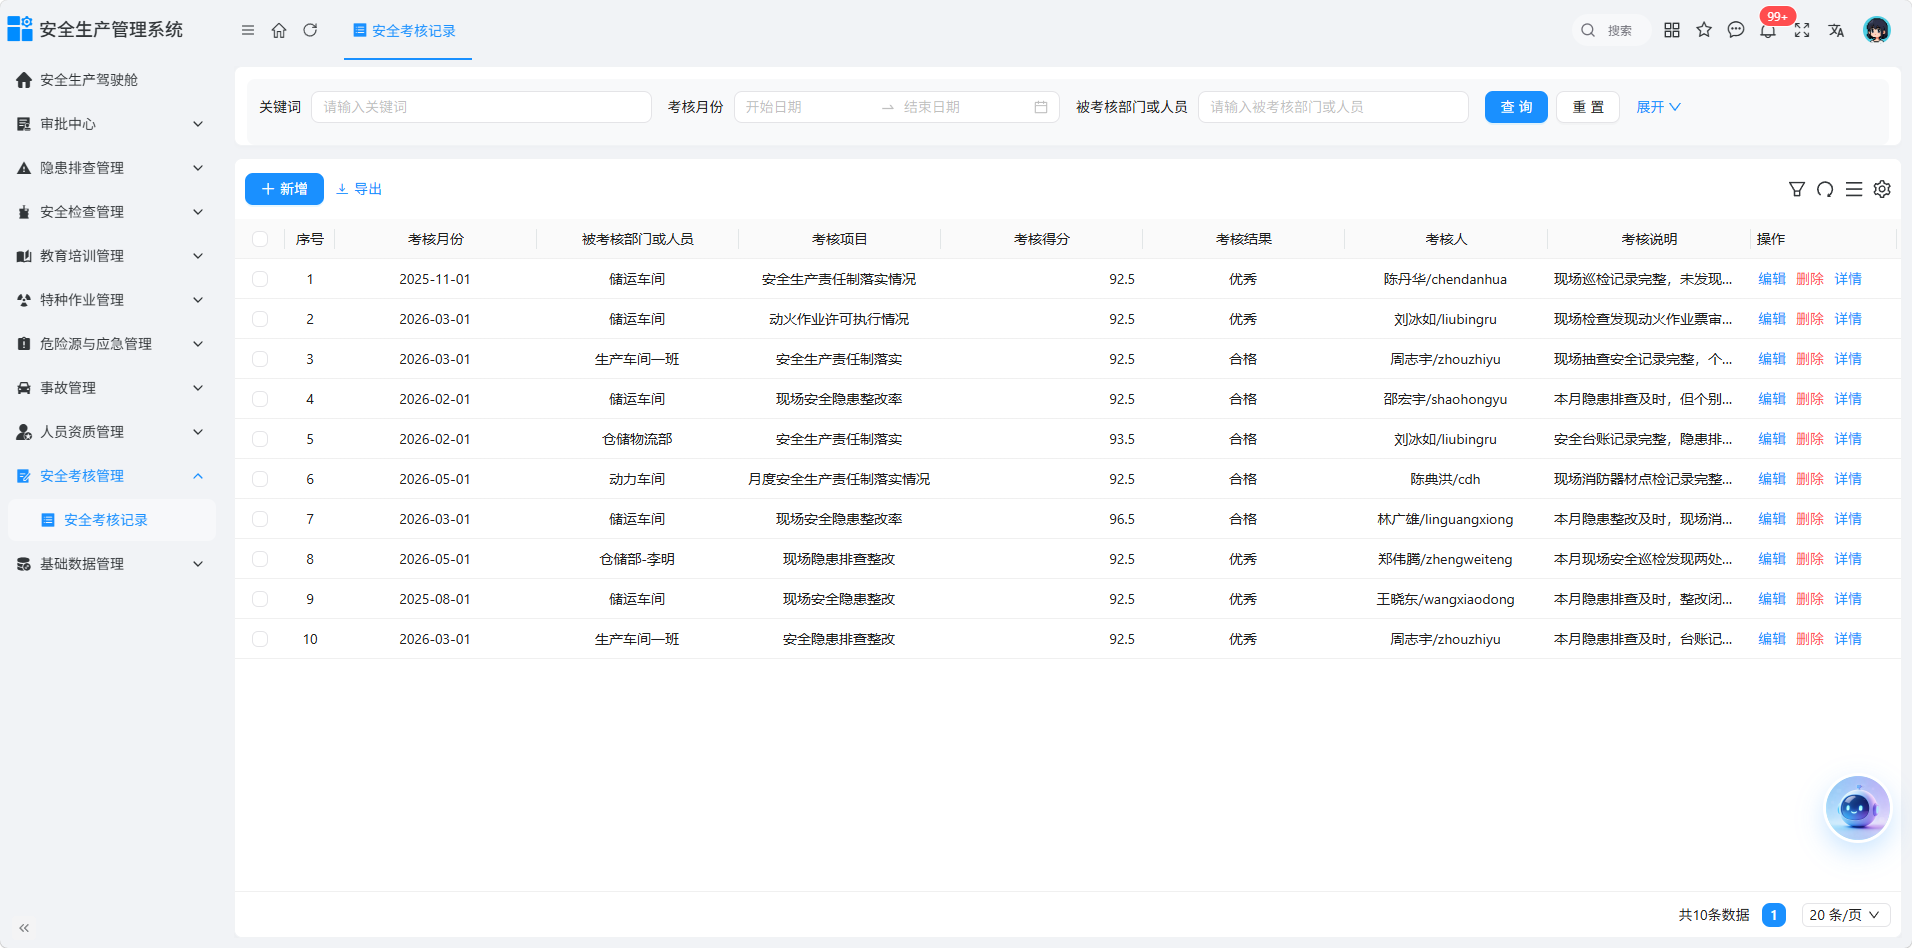Screen dimensions: 1912x948
Task: Check the row 1 checkbox
Action: point(260,279)
